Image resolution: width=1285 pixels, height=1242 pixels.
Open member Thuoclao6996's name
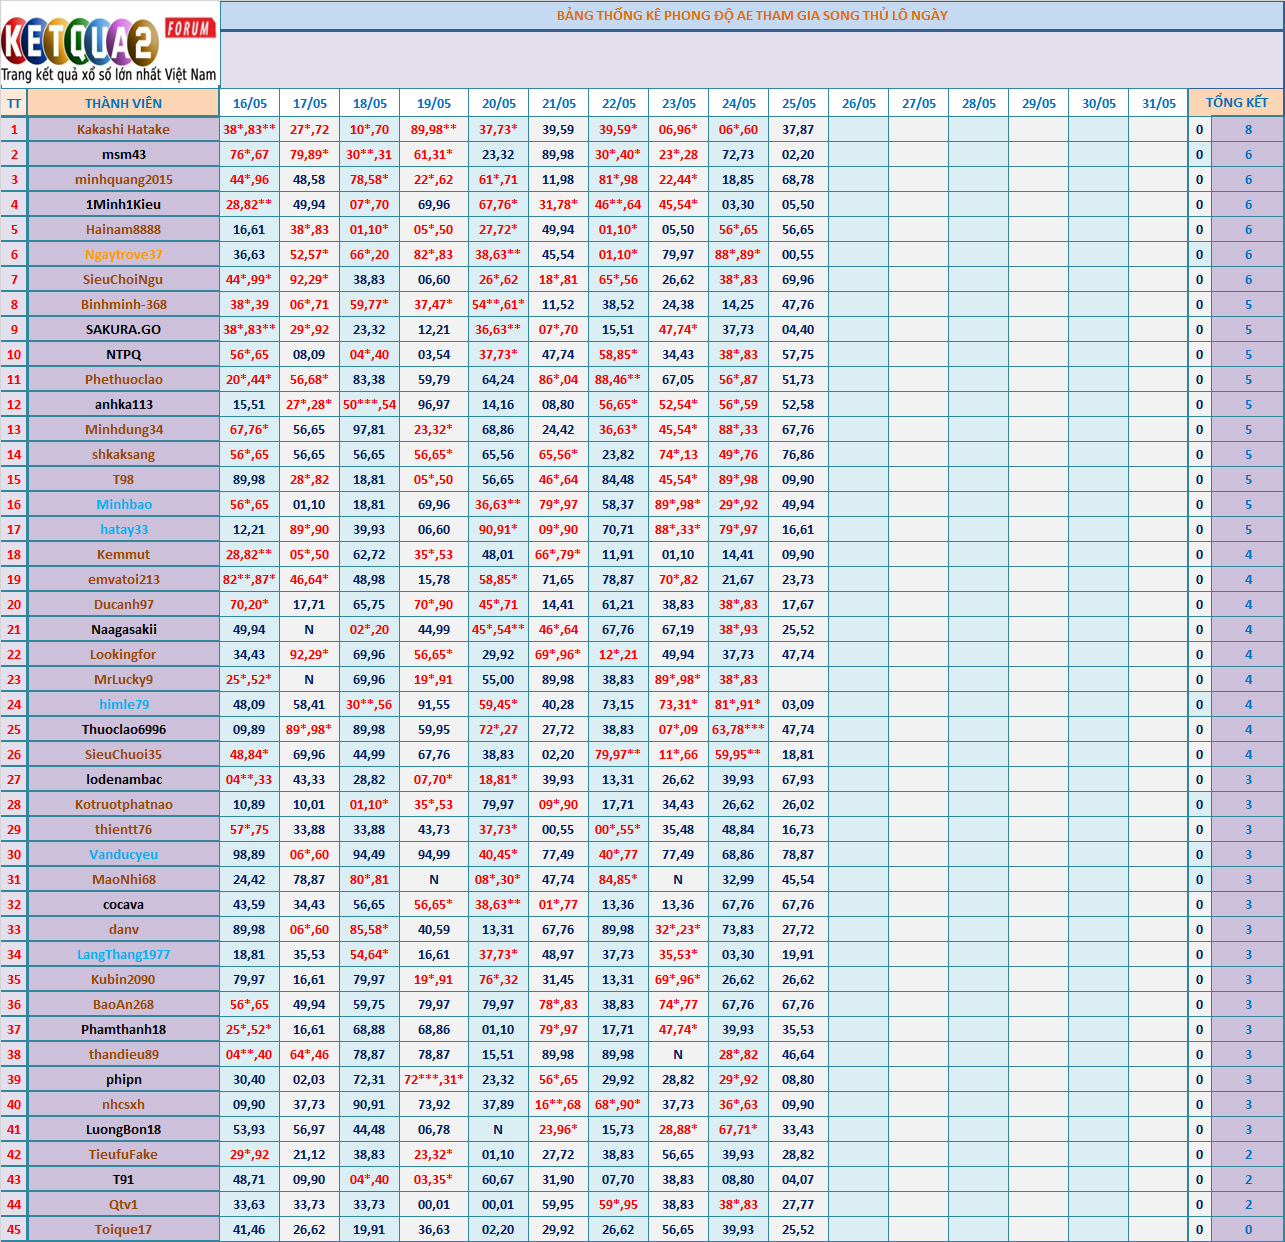123,729
